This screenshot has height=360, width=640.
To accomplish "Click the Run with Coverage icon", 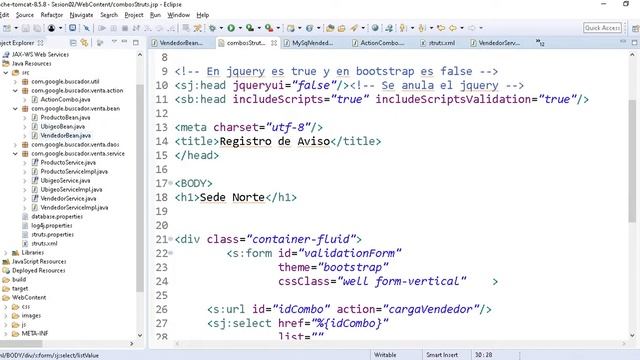I will click(x=249, y=28).
